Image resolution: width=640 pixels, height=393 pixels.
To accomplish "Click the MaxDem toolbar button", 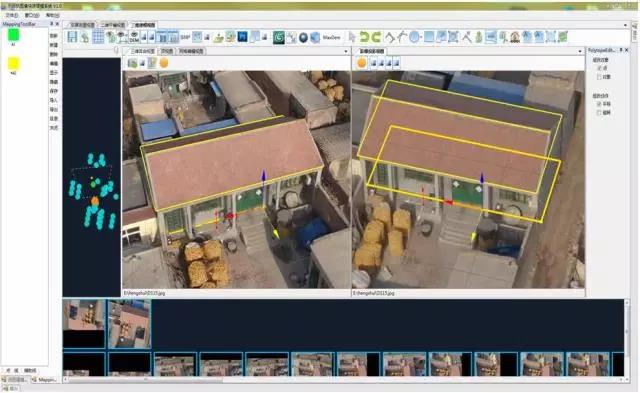I will tap(331, 38).
